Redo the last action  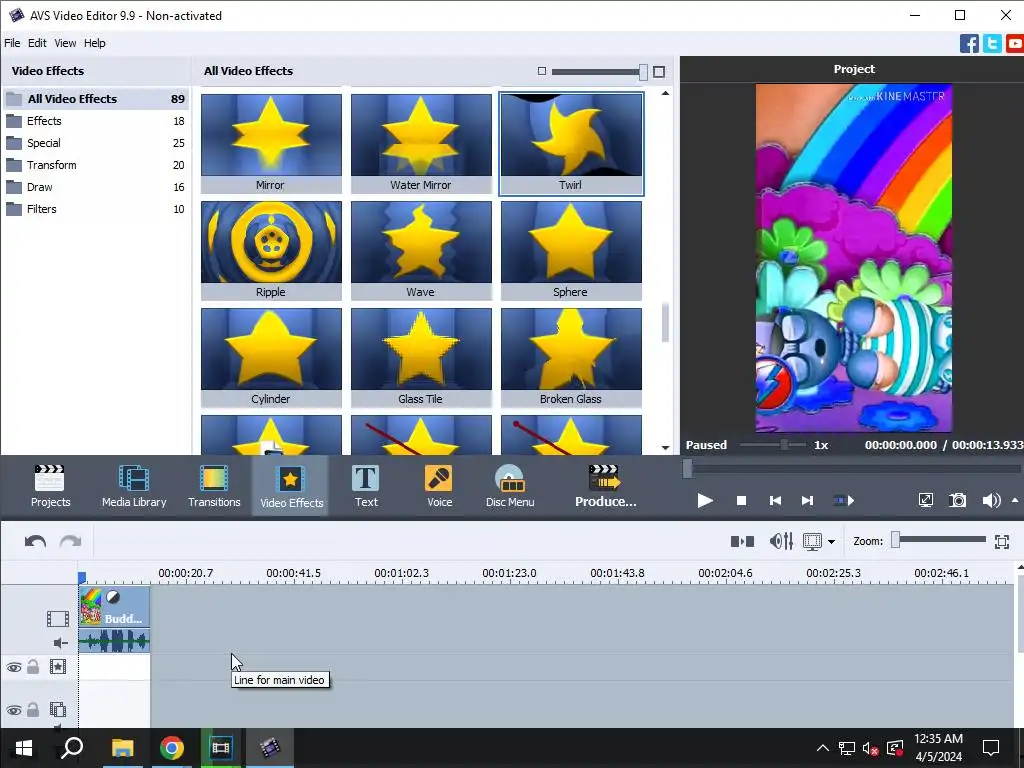tap(71, 541)
